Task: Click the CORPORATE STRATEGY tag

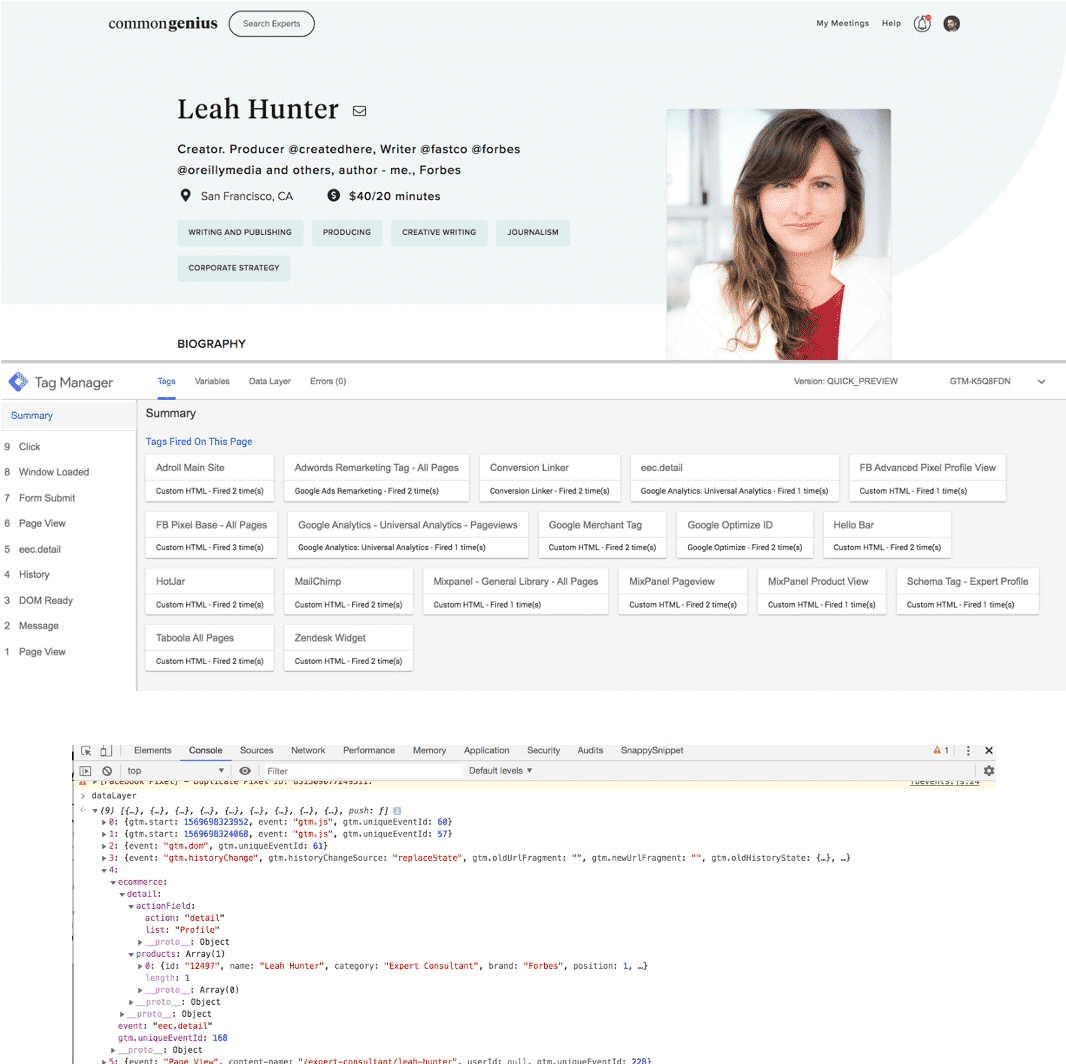Action: [234, 269]
